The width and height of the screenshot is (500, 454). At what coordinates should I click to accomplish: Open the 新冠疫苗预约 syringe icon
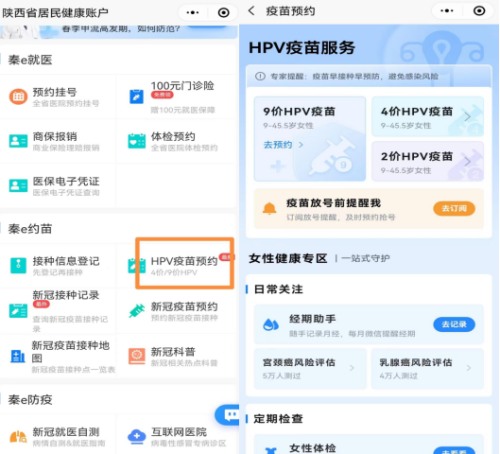(x=137, y=311)
